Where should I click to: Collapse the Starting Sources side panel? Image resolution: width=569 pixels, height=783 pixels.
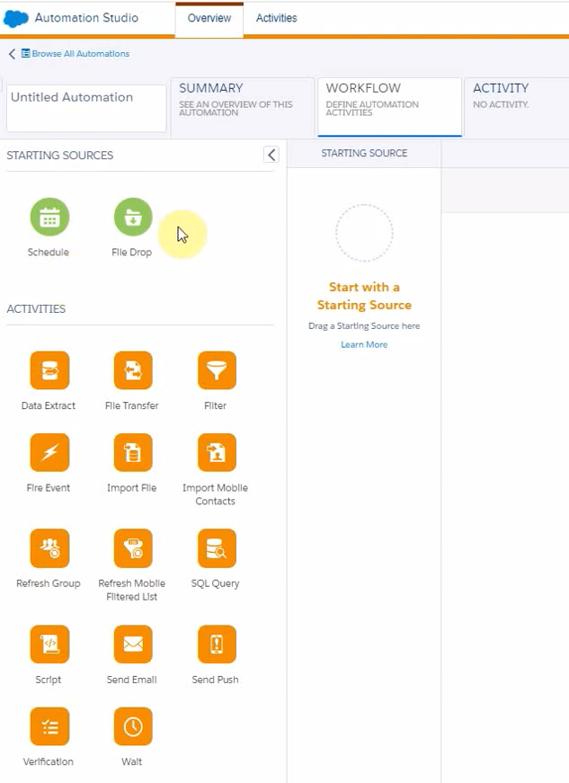[x=271, y=155]
